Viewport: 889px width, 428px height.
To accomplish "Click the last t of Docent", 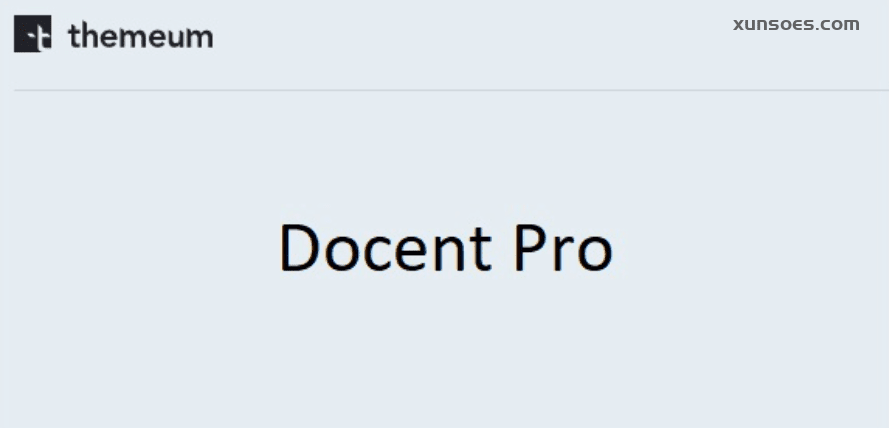I will (482, 249).
